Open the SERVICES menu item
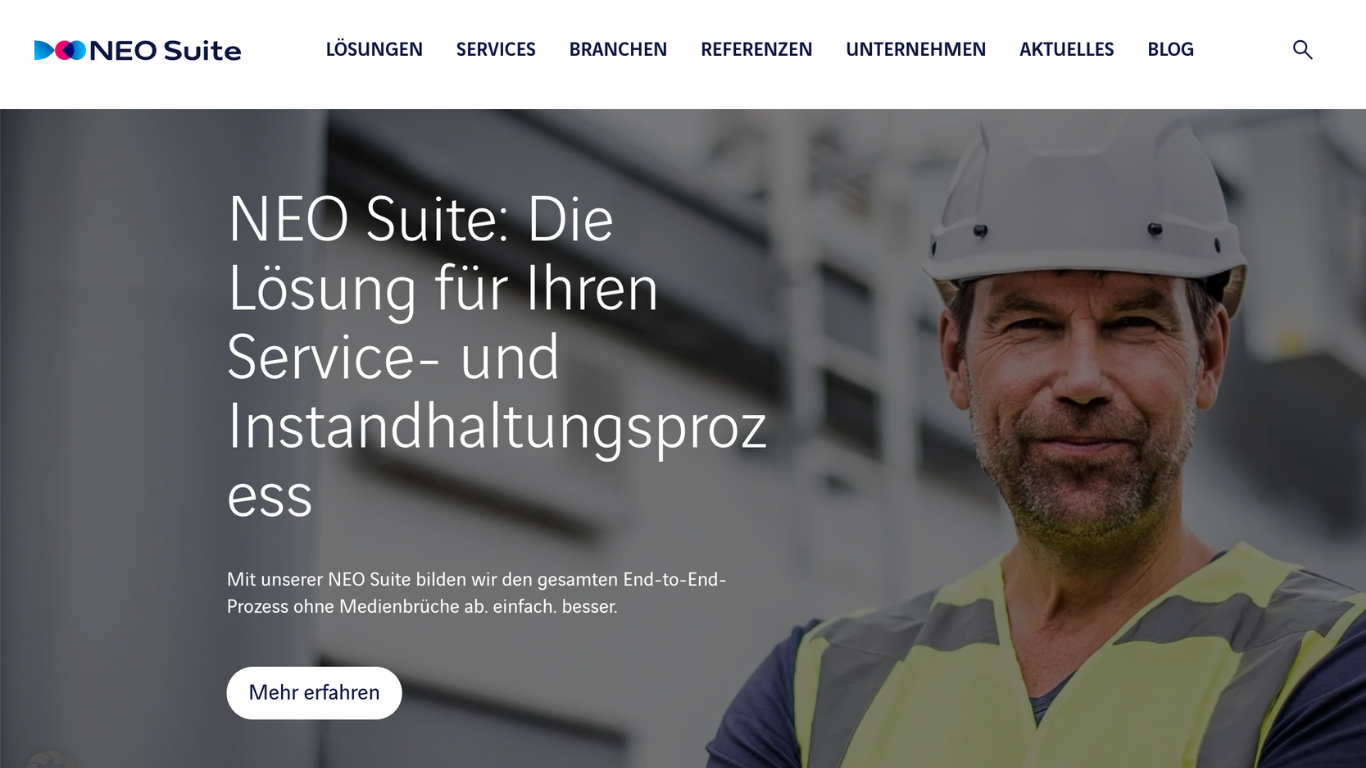This screenshot has height=768, width=1366. 496,49
